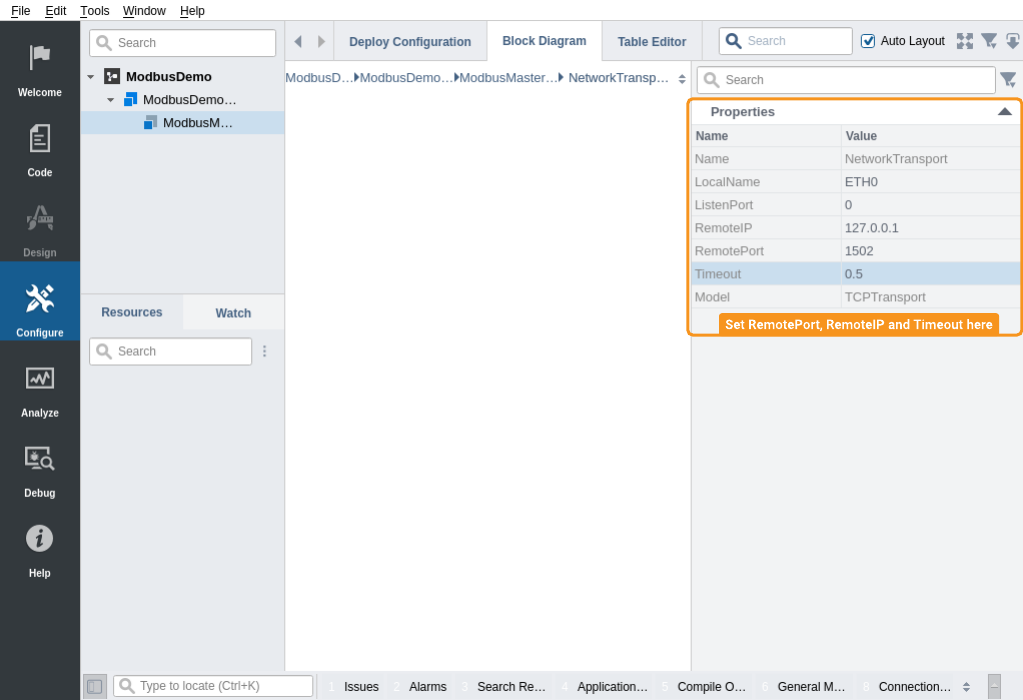Open the Tools menu
This screenshot has height=700, width=1023.
click(x=95, y=10)
